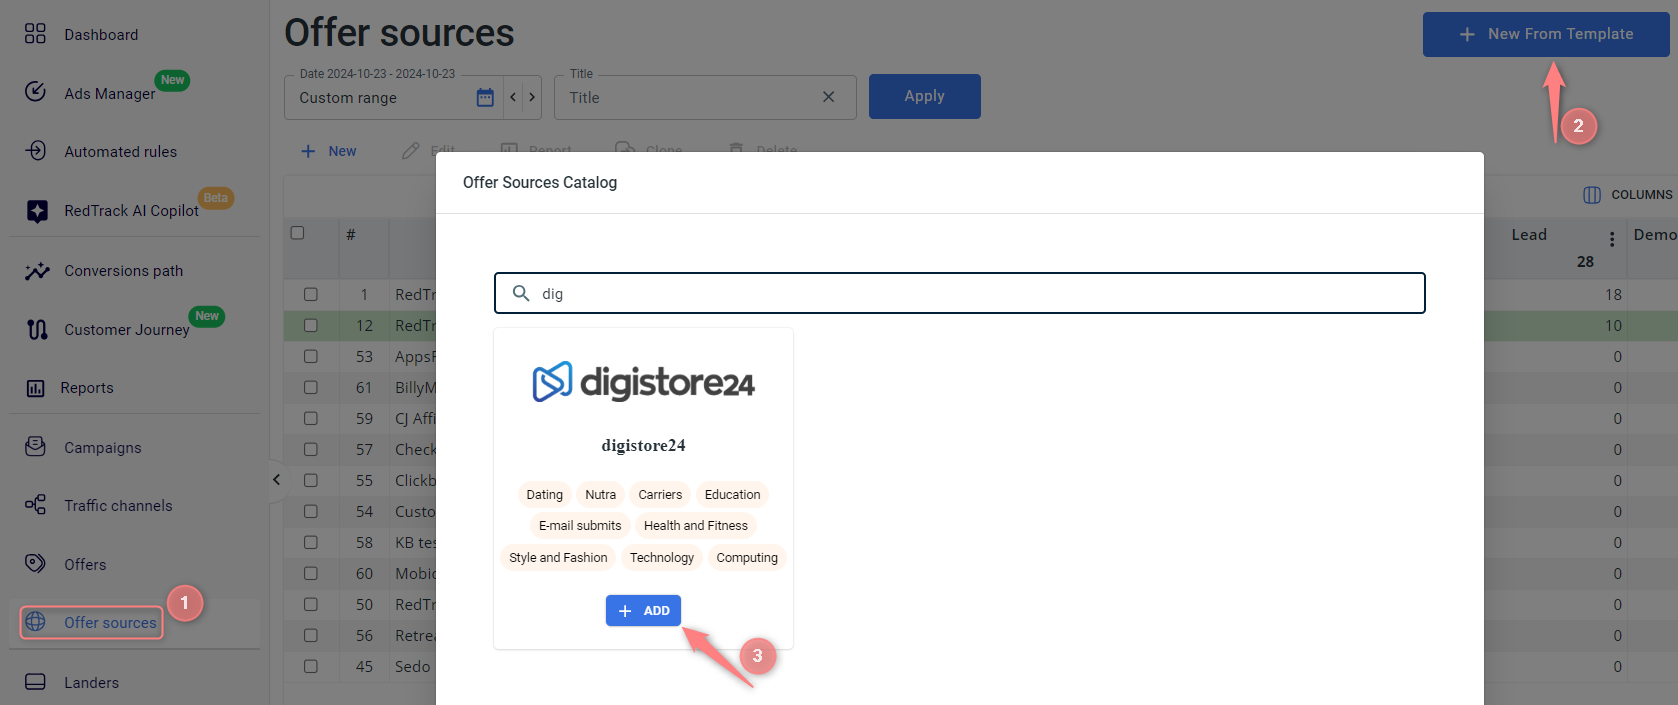Screen dimensions: 1678x705
Task: Check the checkbox for row 61
Action: click(311, 388)
